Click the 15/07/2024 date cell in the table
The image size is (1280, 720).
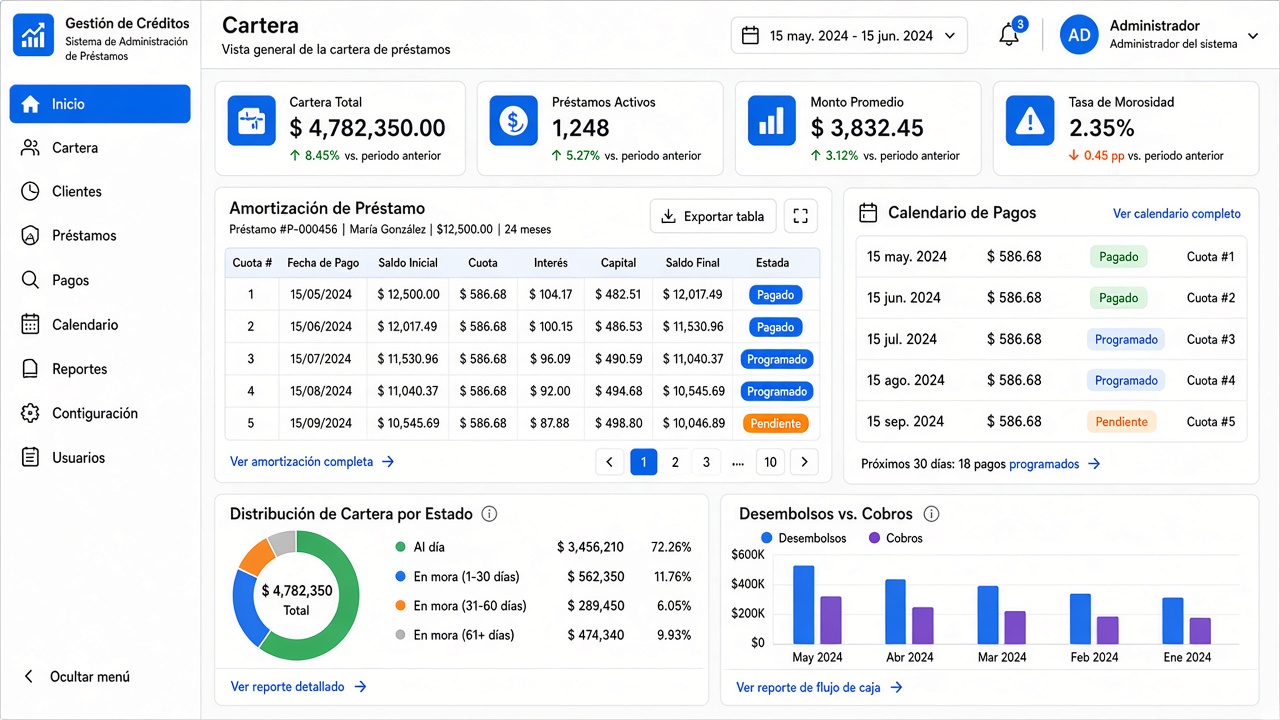pos(321,359)
